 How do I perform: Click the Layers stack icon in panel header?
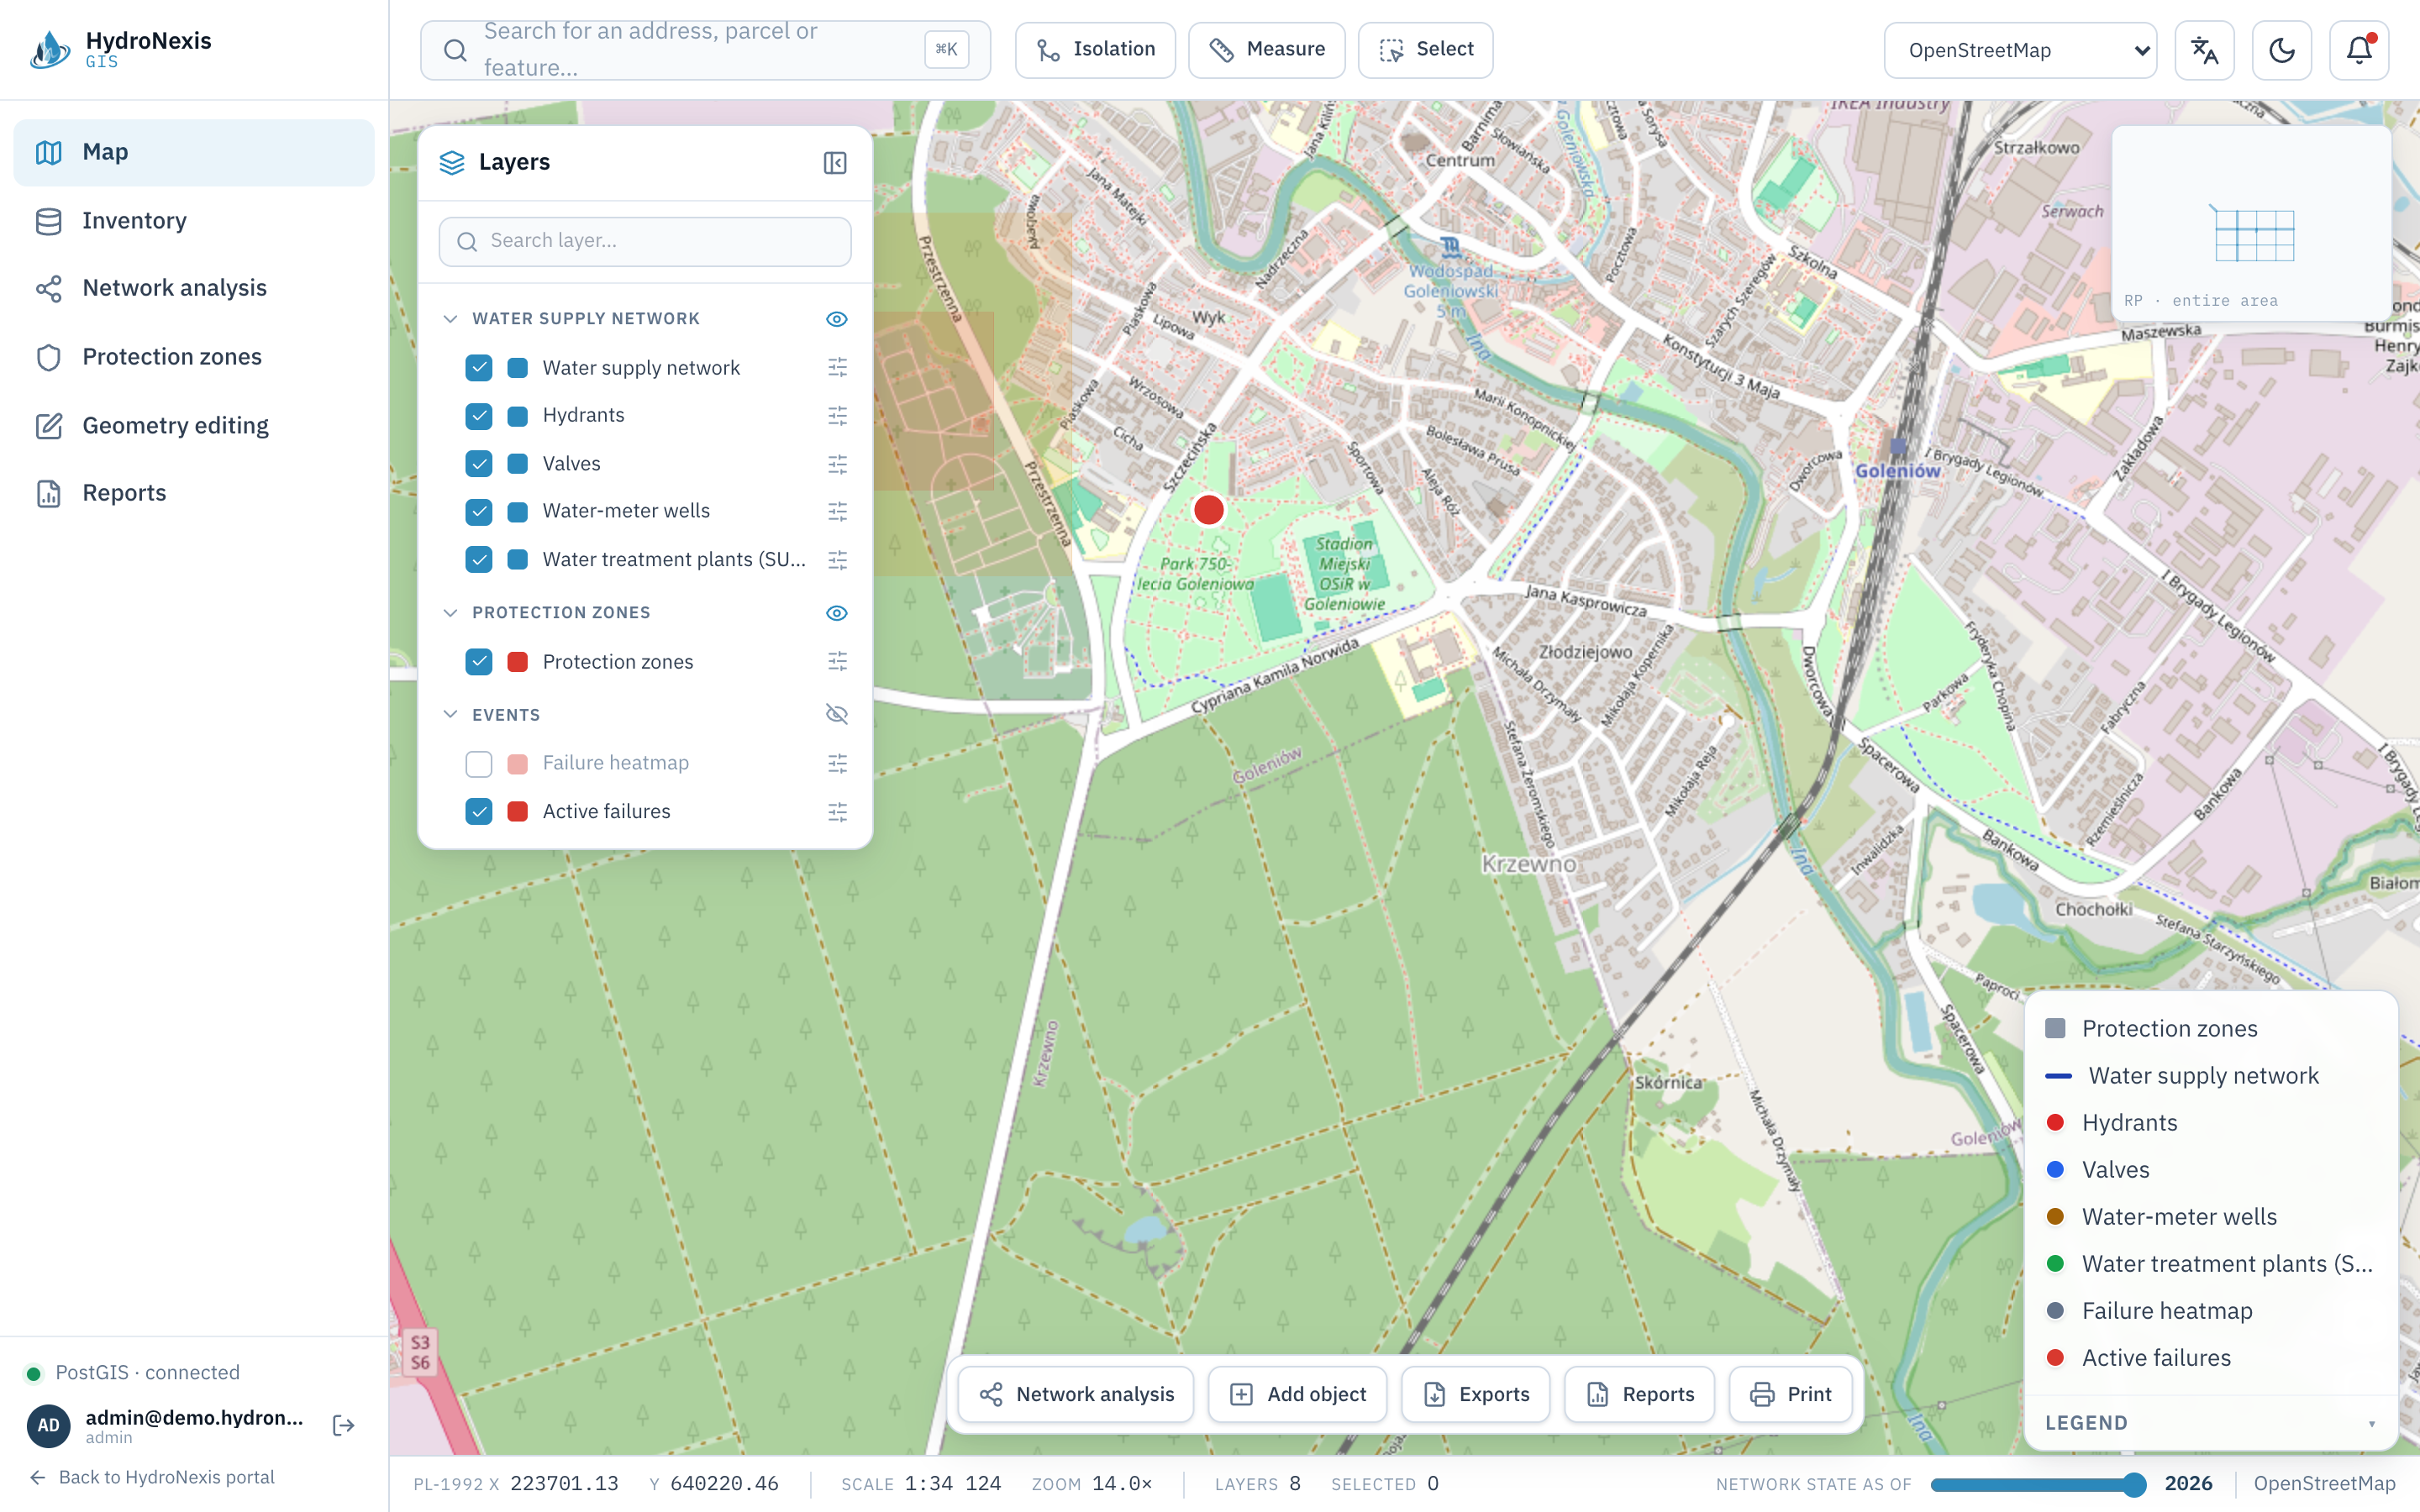pyautogui.click(x=452, y=162)
